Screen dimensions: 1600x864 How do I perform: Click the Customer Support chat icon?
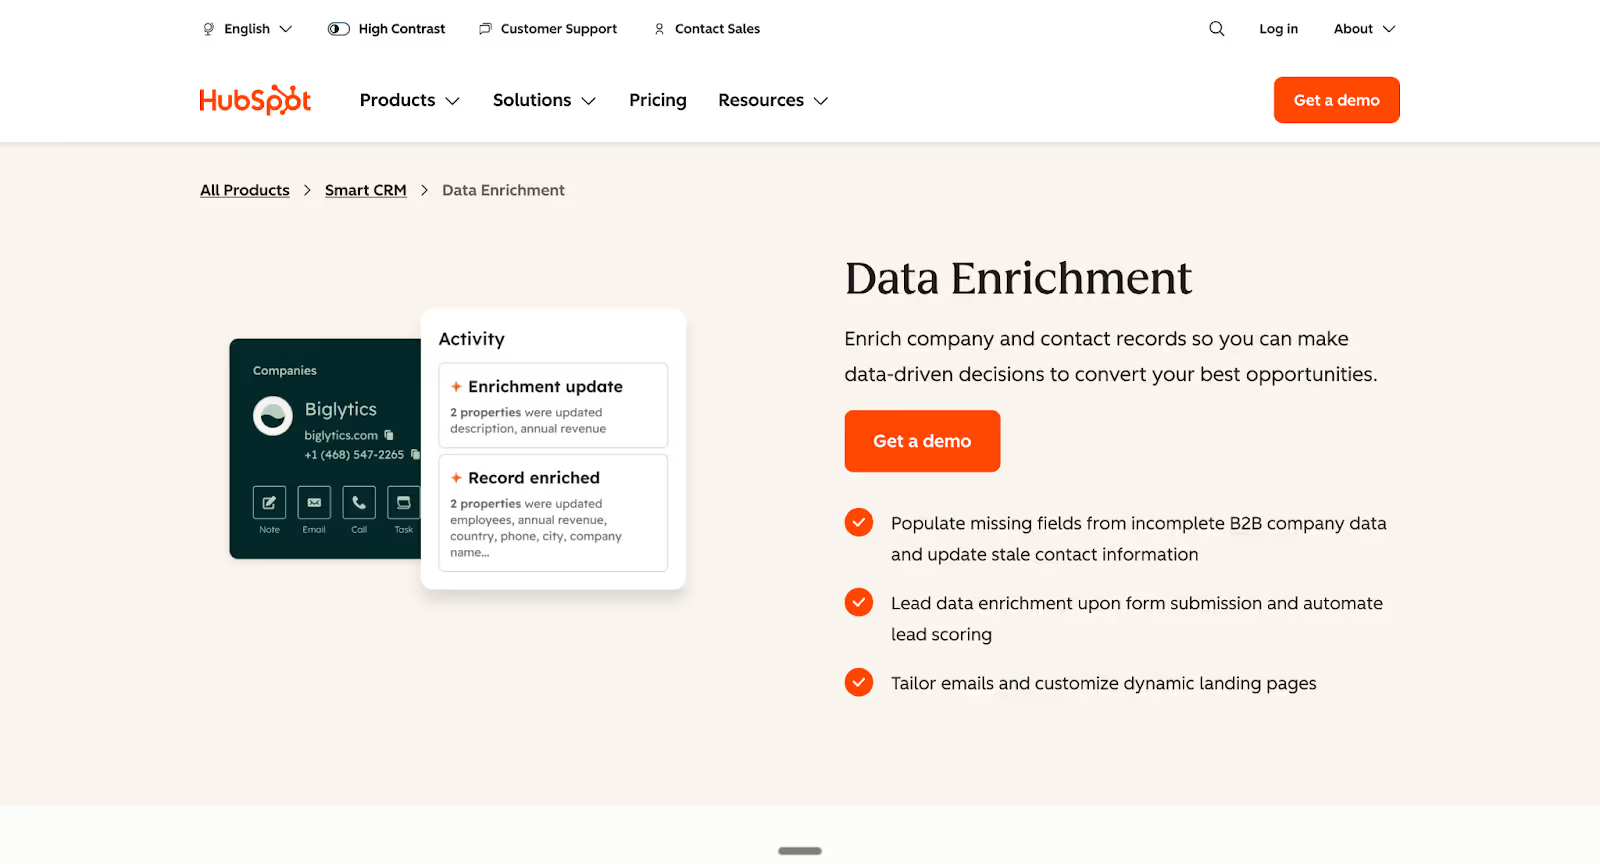(485, 29)
